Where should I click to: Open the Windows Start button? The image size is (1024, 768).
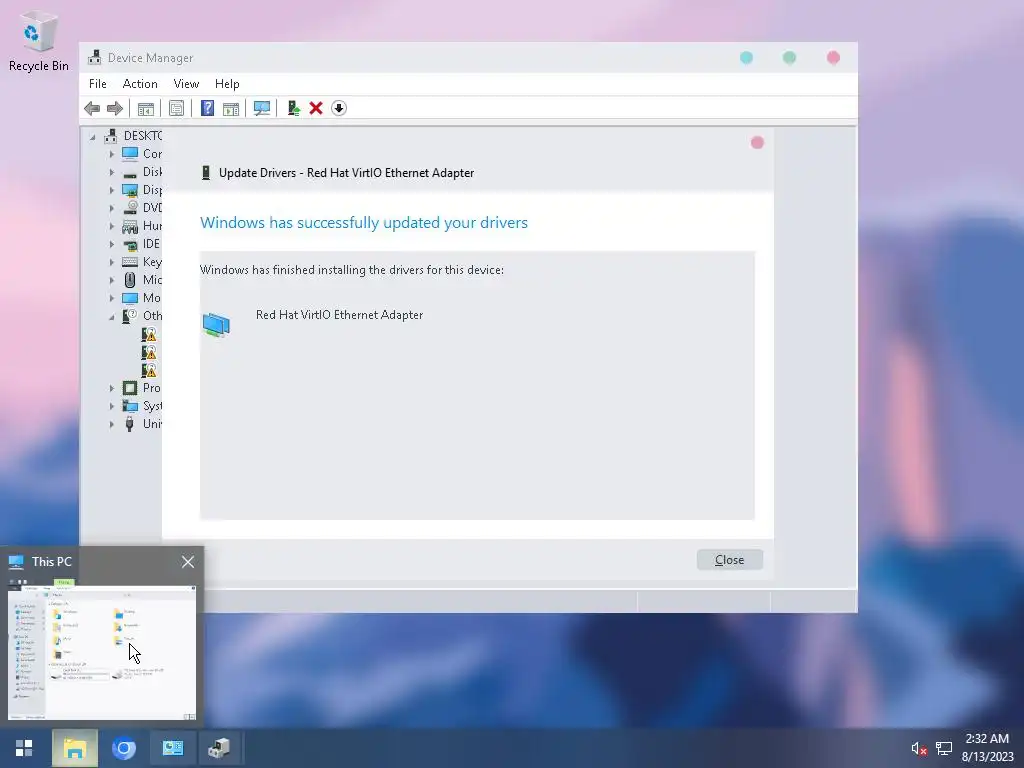(24, 748)
